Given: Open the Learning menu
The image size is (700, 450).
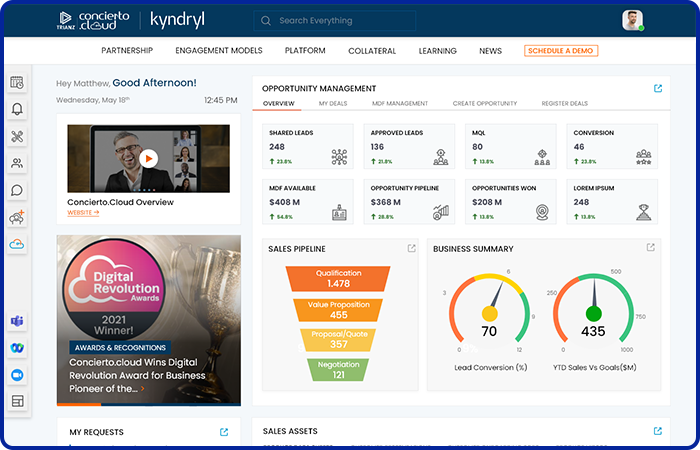Looking at the screenshot, I should [438, 51].
